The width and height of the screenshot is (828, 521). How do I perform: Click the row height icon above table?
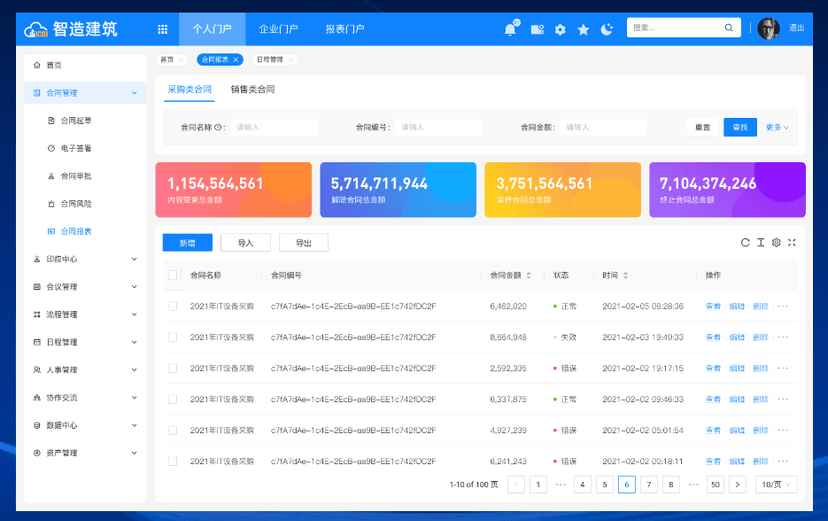tap(760, 242)
